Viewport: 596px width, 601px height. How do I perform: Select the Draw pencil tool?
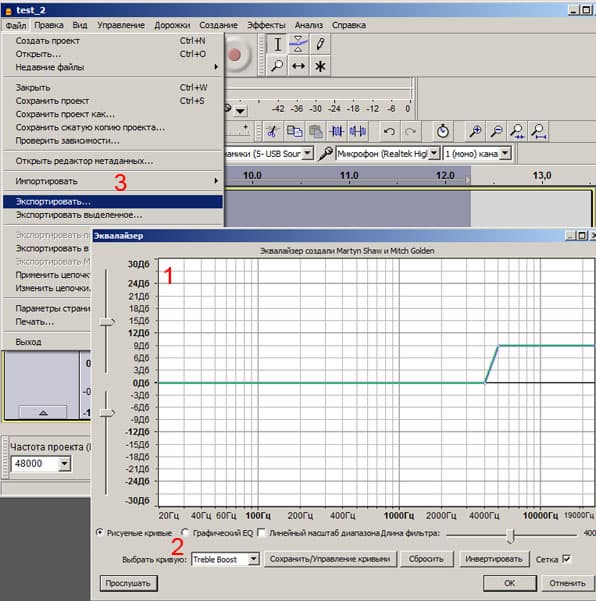[x=320, y=44]
